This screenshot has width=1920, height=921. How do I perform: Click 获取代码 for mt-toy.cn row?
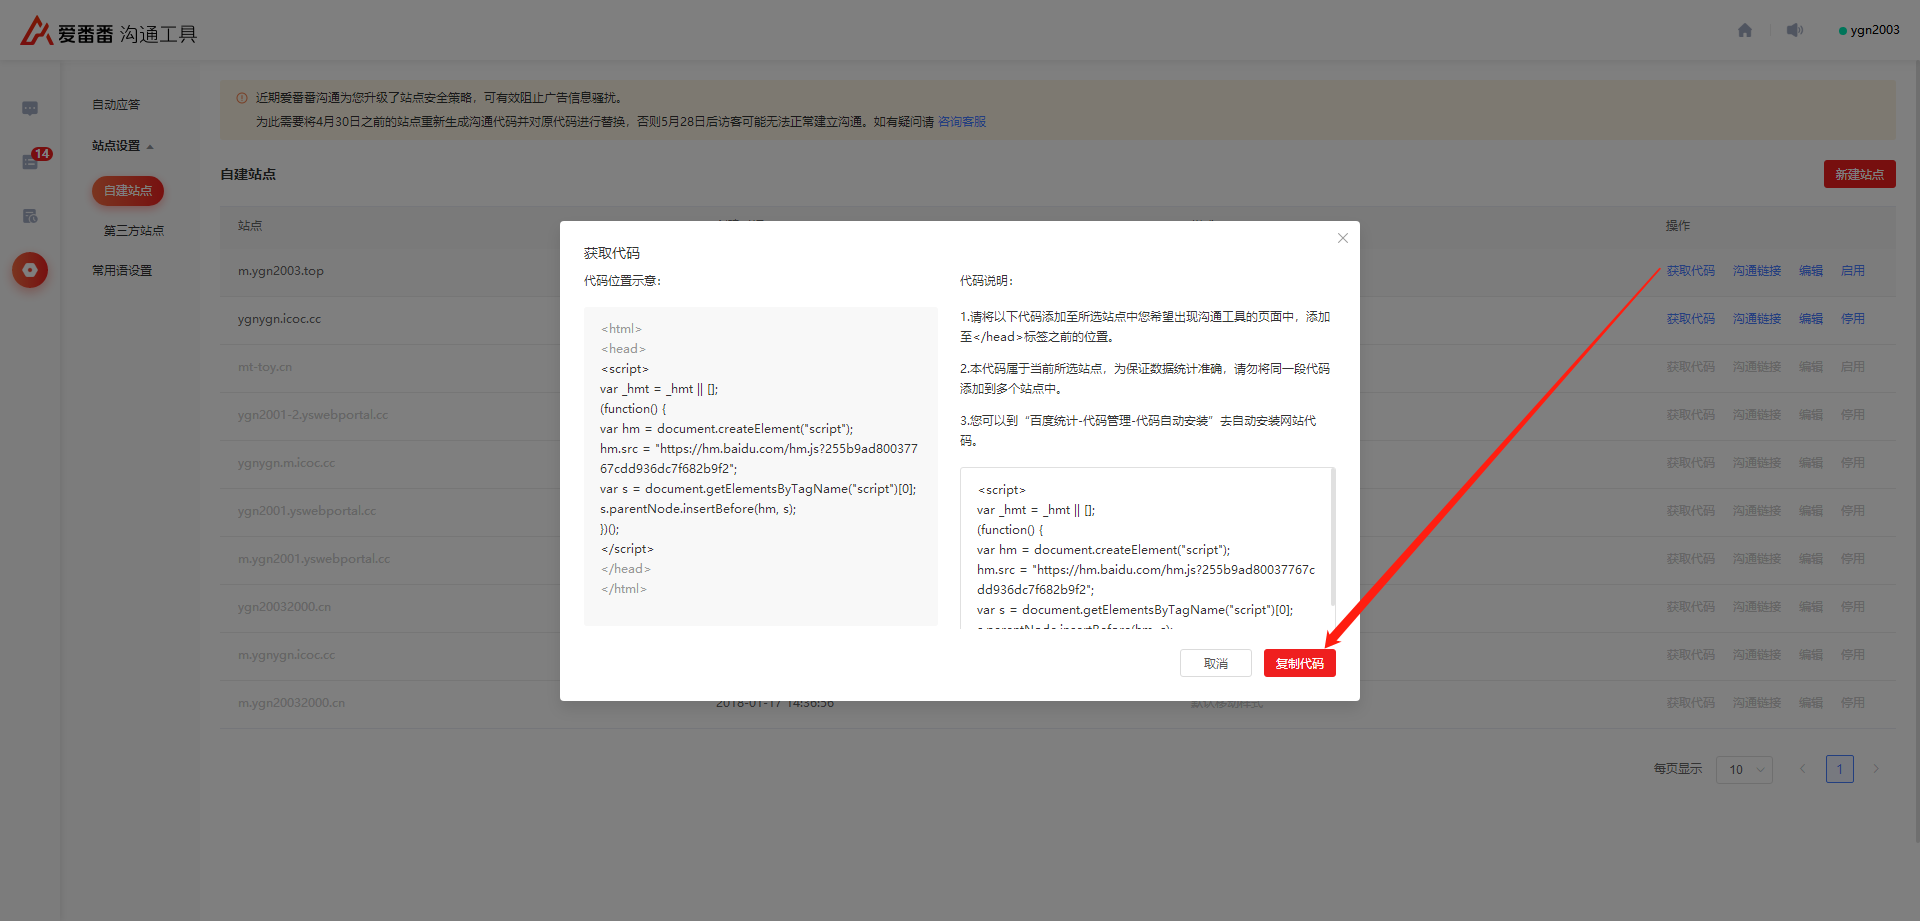(1690, 367)
